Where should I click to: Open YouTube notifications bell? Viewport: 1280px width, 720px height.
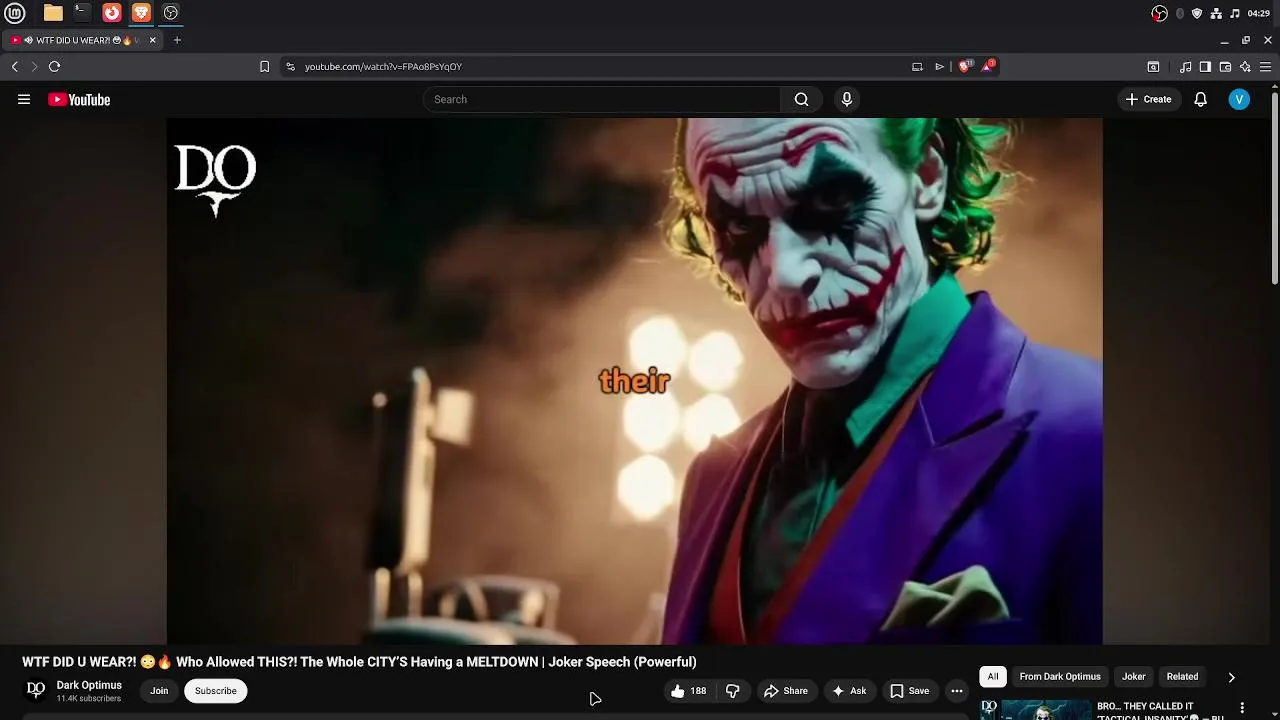1200,99
